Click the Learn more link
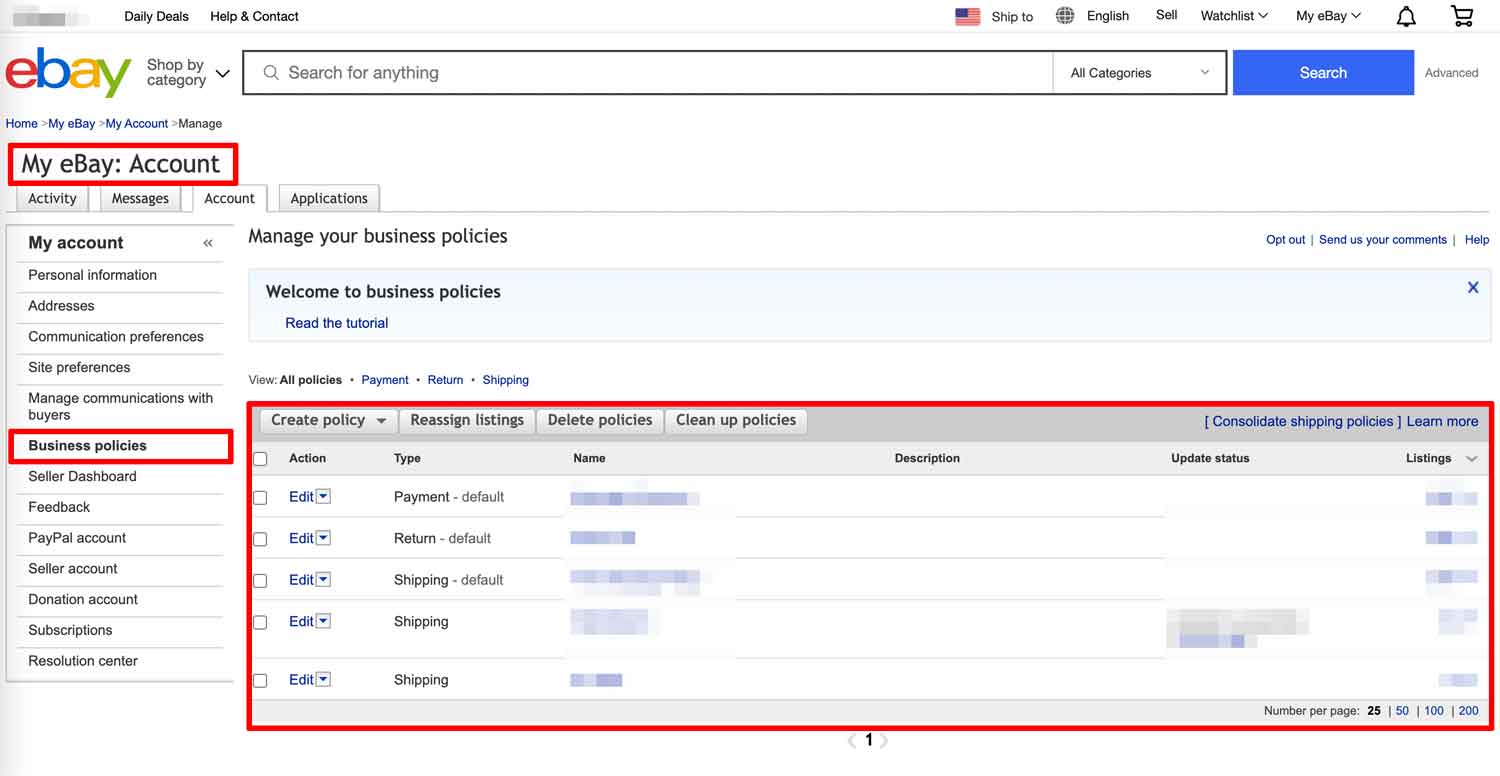The width and height of the screenshot is (1500, 776). pyautogui.click(x=1442, y=422)
